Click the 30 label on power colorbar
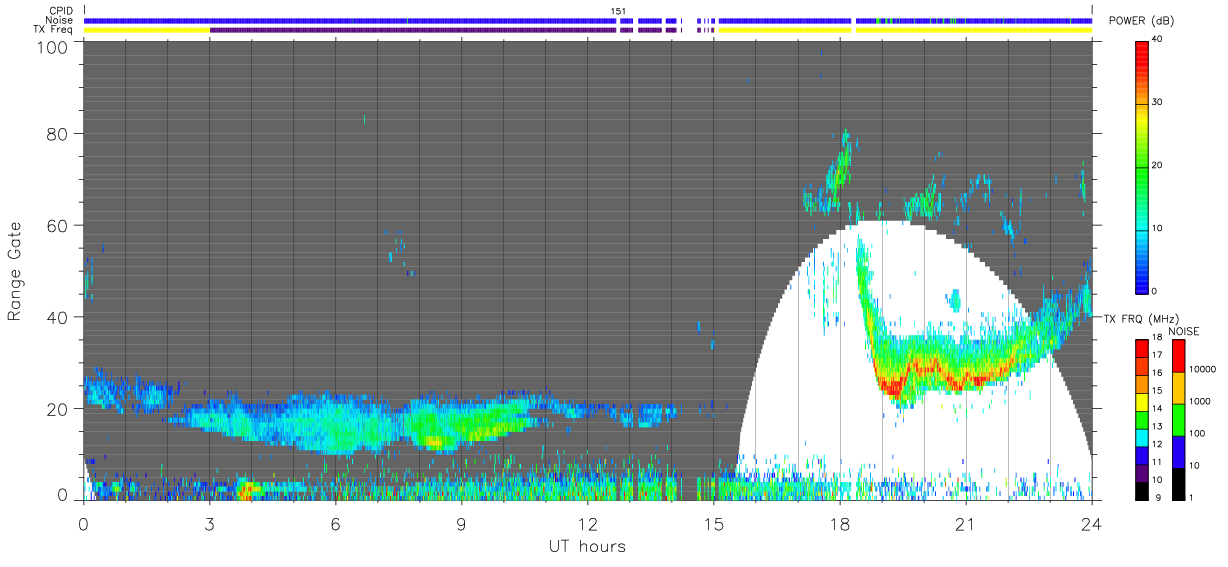The width and height of the screenshot is (1228, 567). pyautogui.click(x=1158, y=102)
